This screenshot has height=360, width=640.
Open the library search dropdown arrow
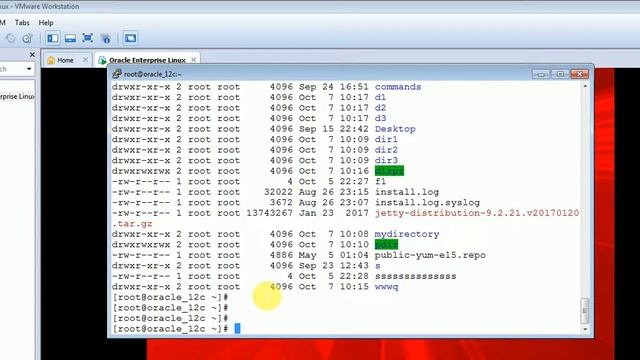[29, 69]
